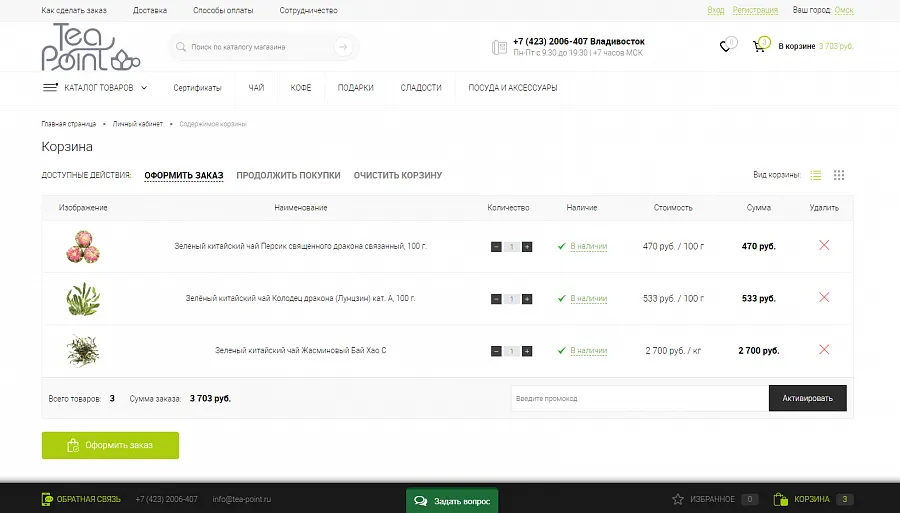Open the ЧАЙ menu category
This screenshot has height=513, width=900.
(256, 88)
